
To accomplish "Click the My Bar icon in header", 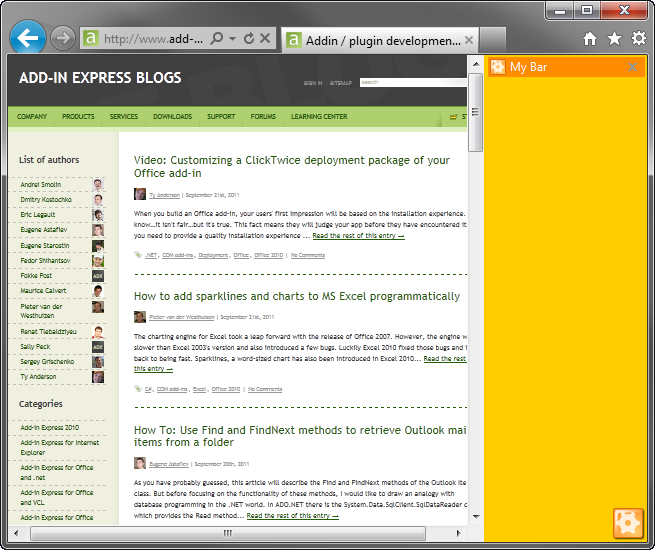I will coord(498,67).
